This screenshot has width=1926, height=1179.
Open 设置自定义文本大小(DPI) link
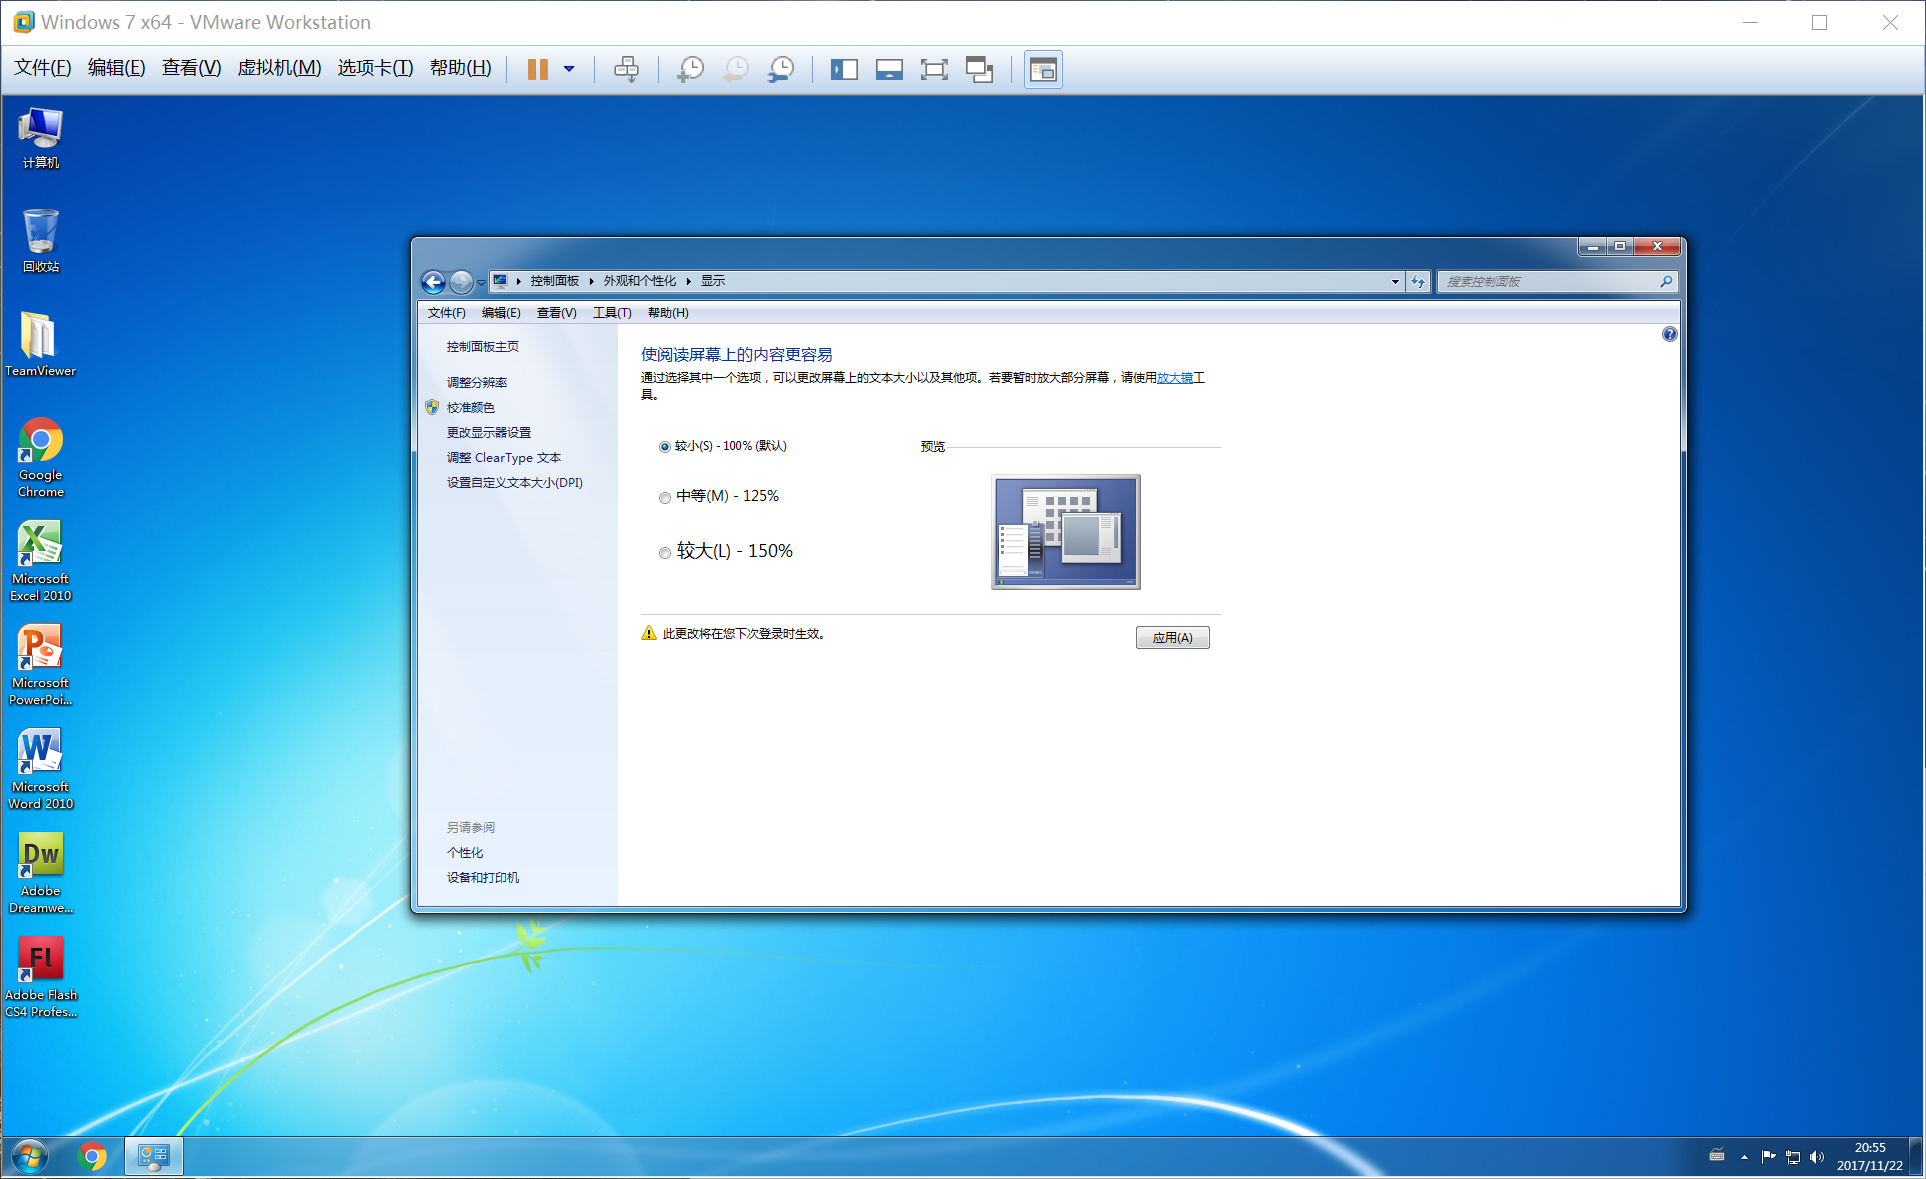tap(514, 482)
